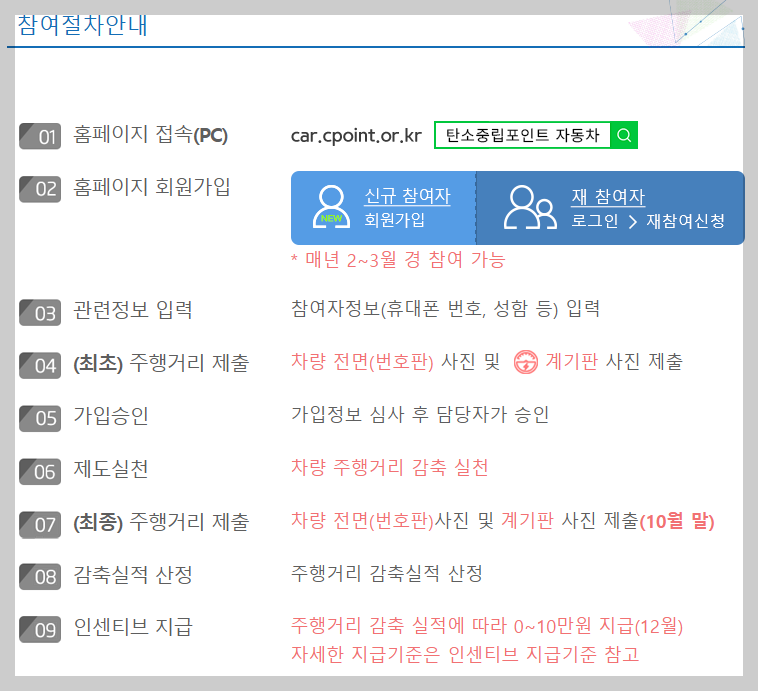
Task: Click the 관련정보 입력 step label
Action: 132,309
